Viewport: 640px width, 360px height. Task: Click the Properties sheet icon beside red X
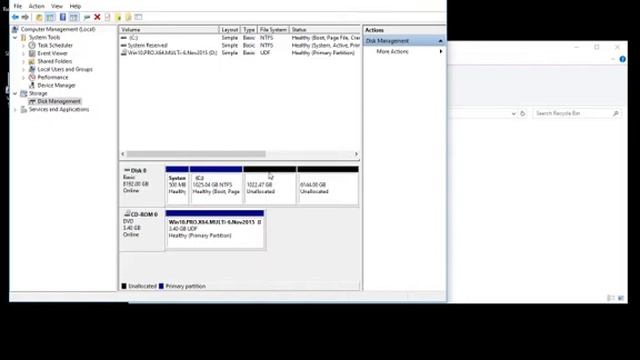point(108,17)
